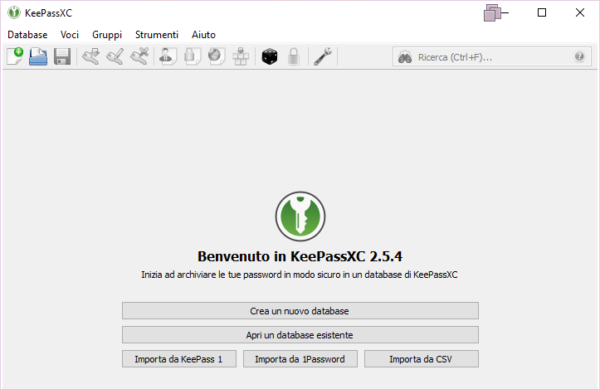Open the Gruppi menu

[x=107, y=35]
